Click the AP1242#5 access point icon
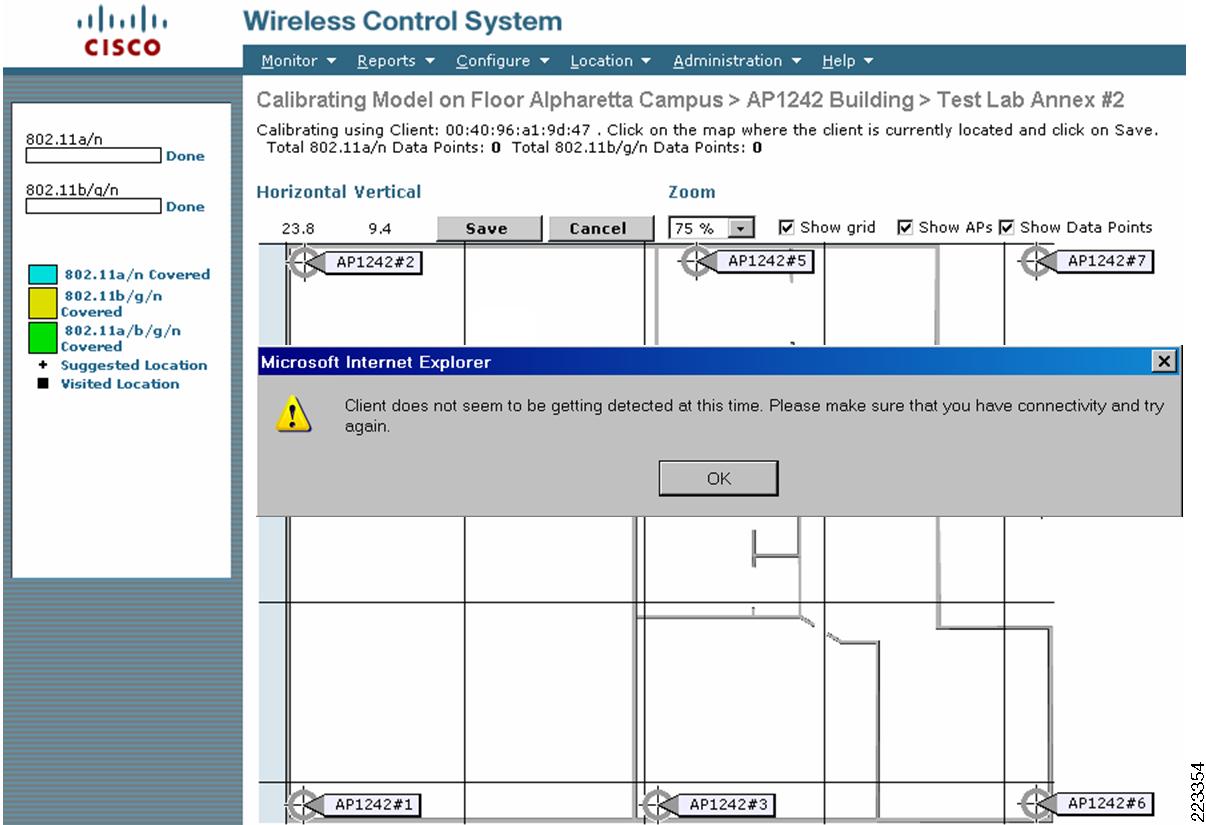Image resolution: width=1206 pixels, height=825 pixels. point(695,262)
